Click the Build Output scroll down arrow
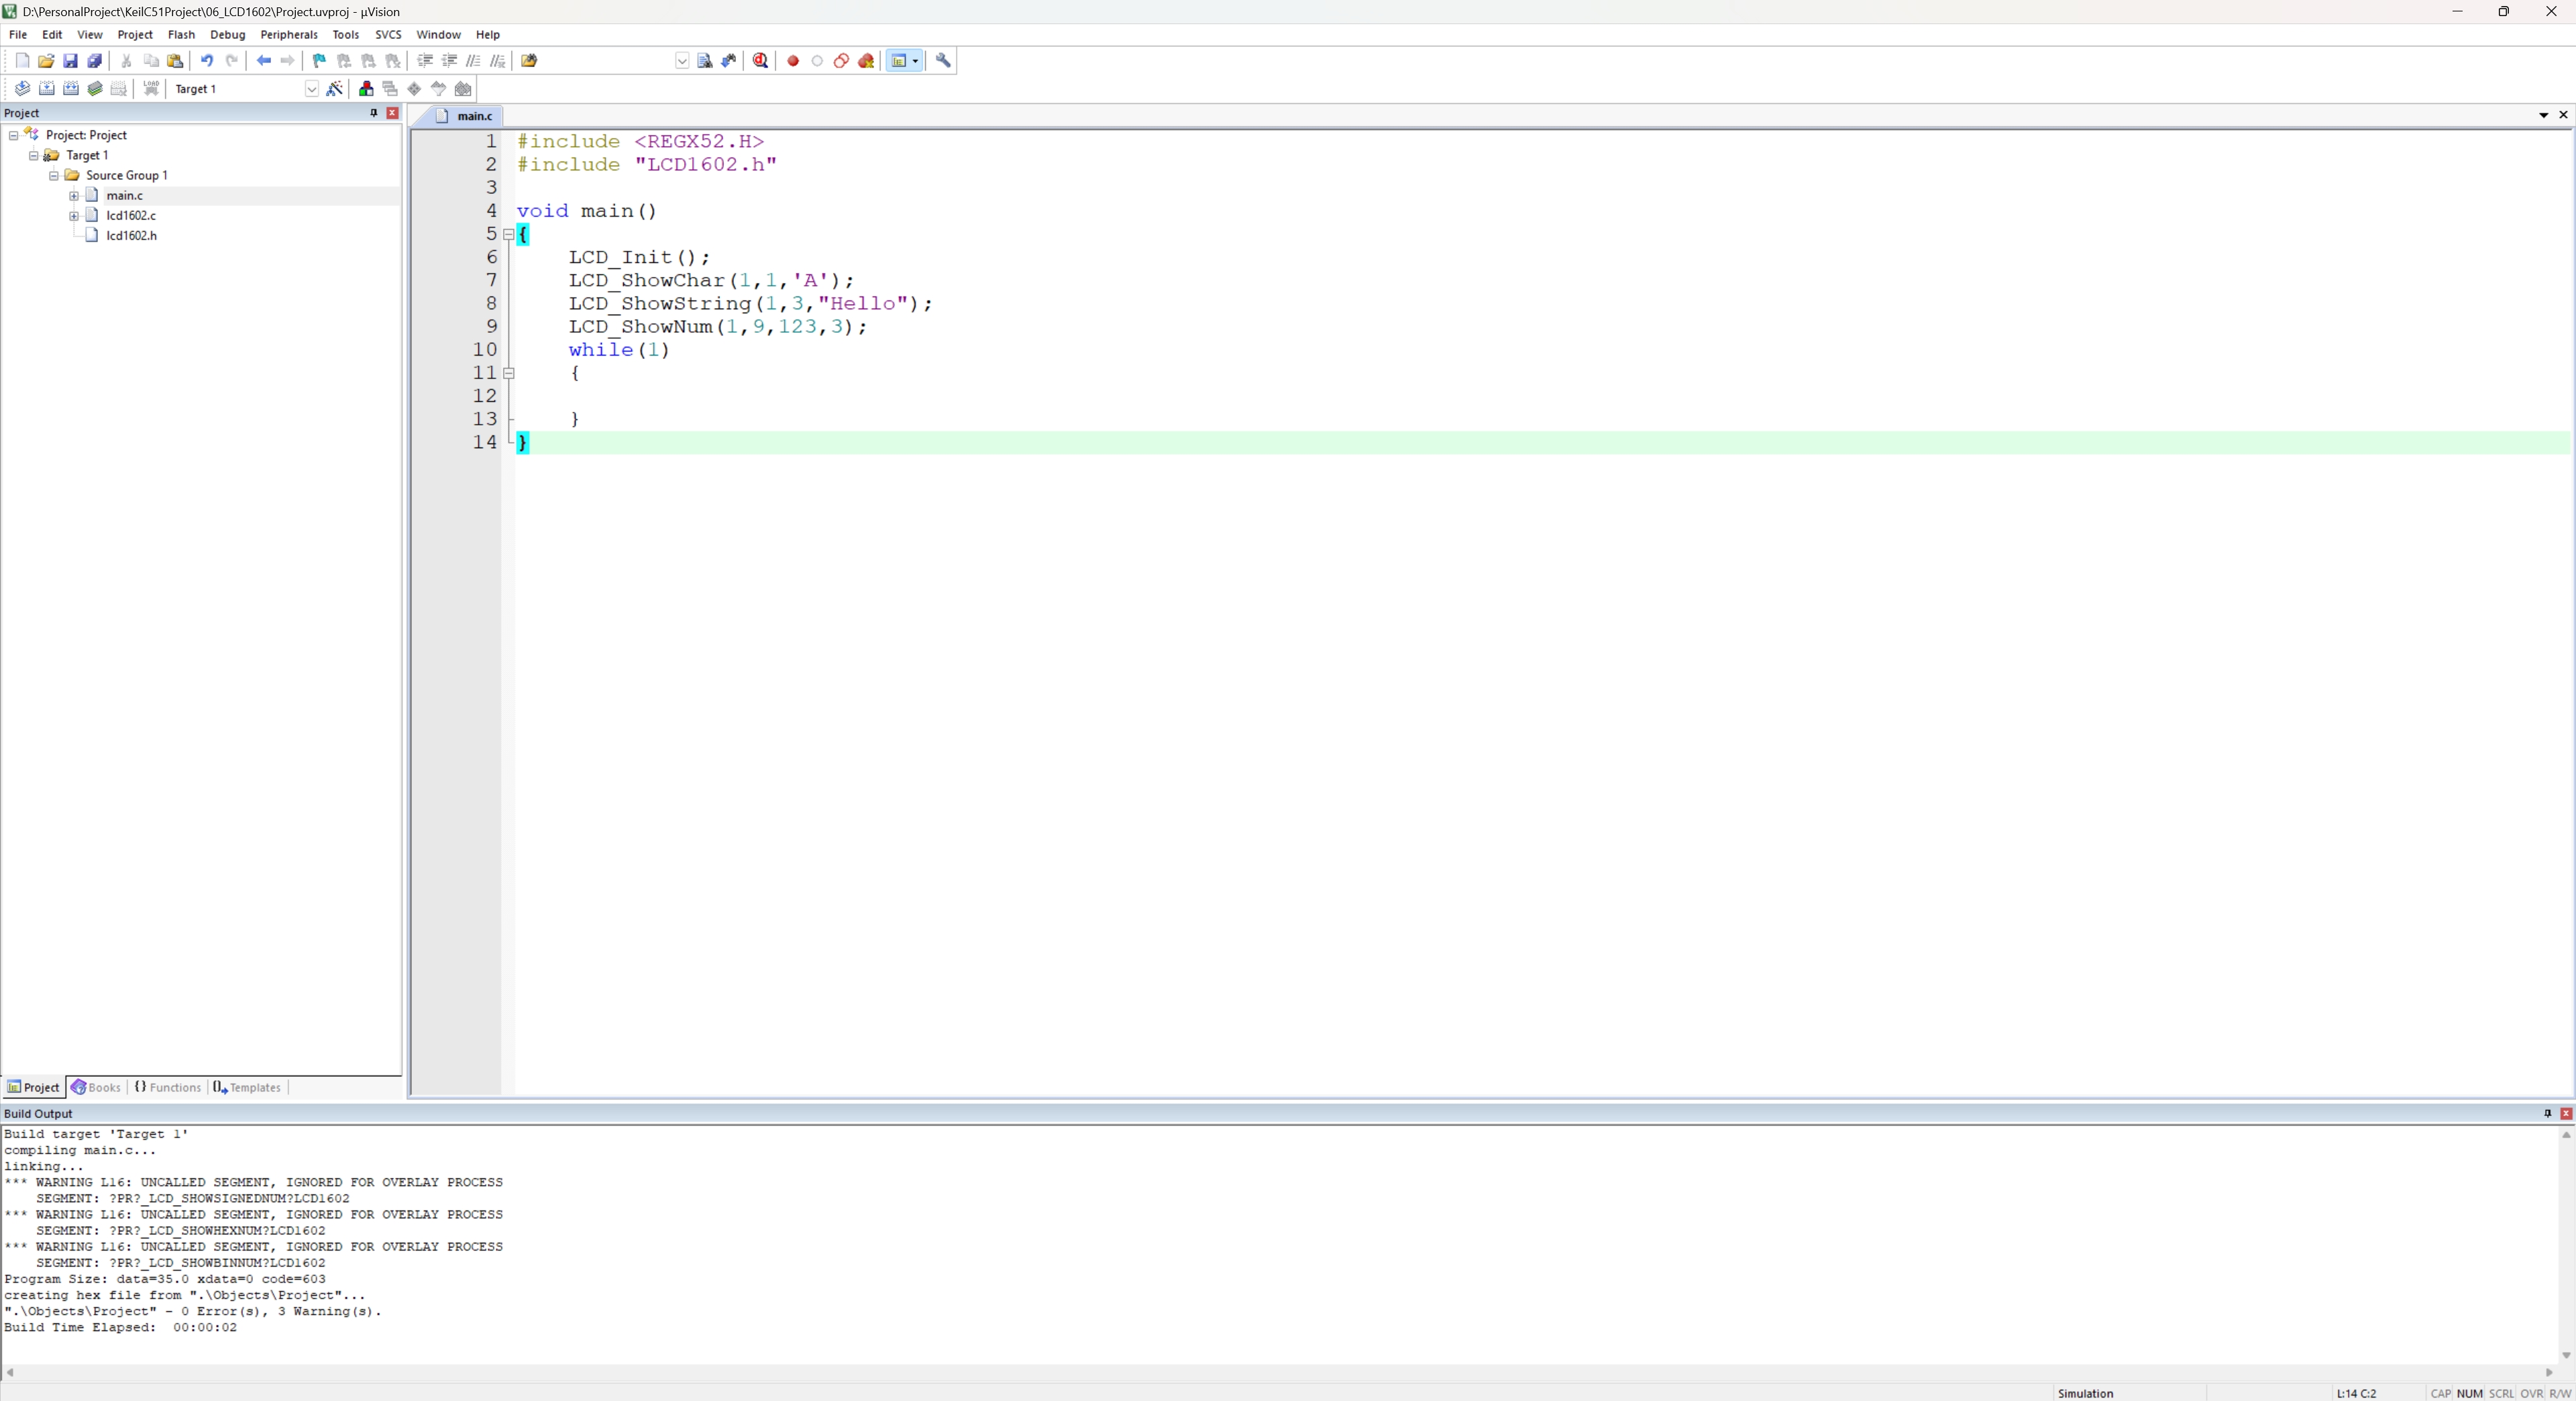 2566,1355
